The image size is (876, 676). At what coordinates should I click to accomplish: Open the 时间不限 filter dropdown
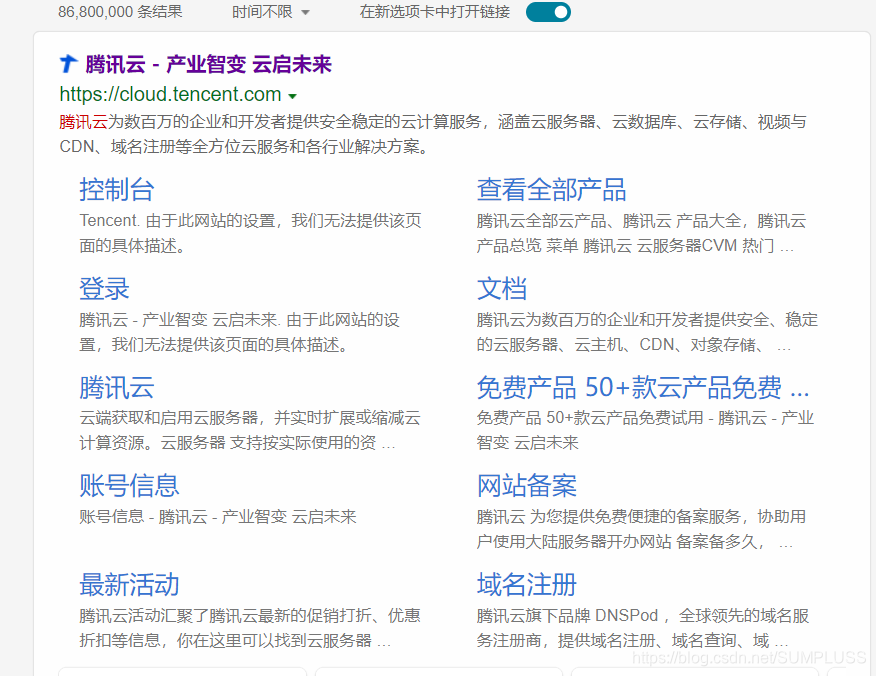(x=268, y=14)
